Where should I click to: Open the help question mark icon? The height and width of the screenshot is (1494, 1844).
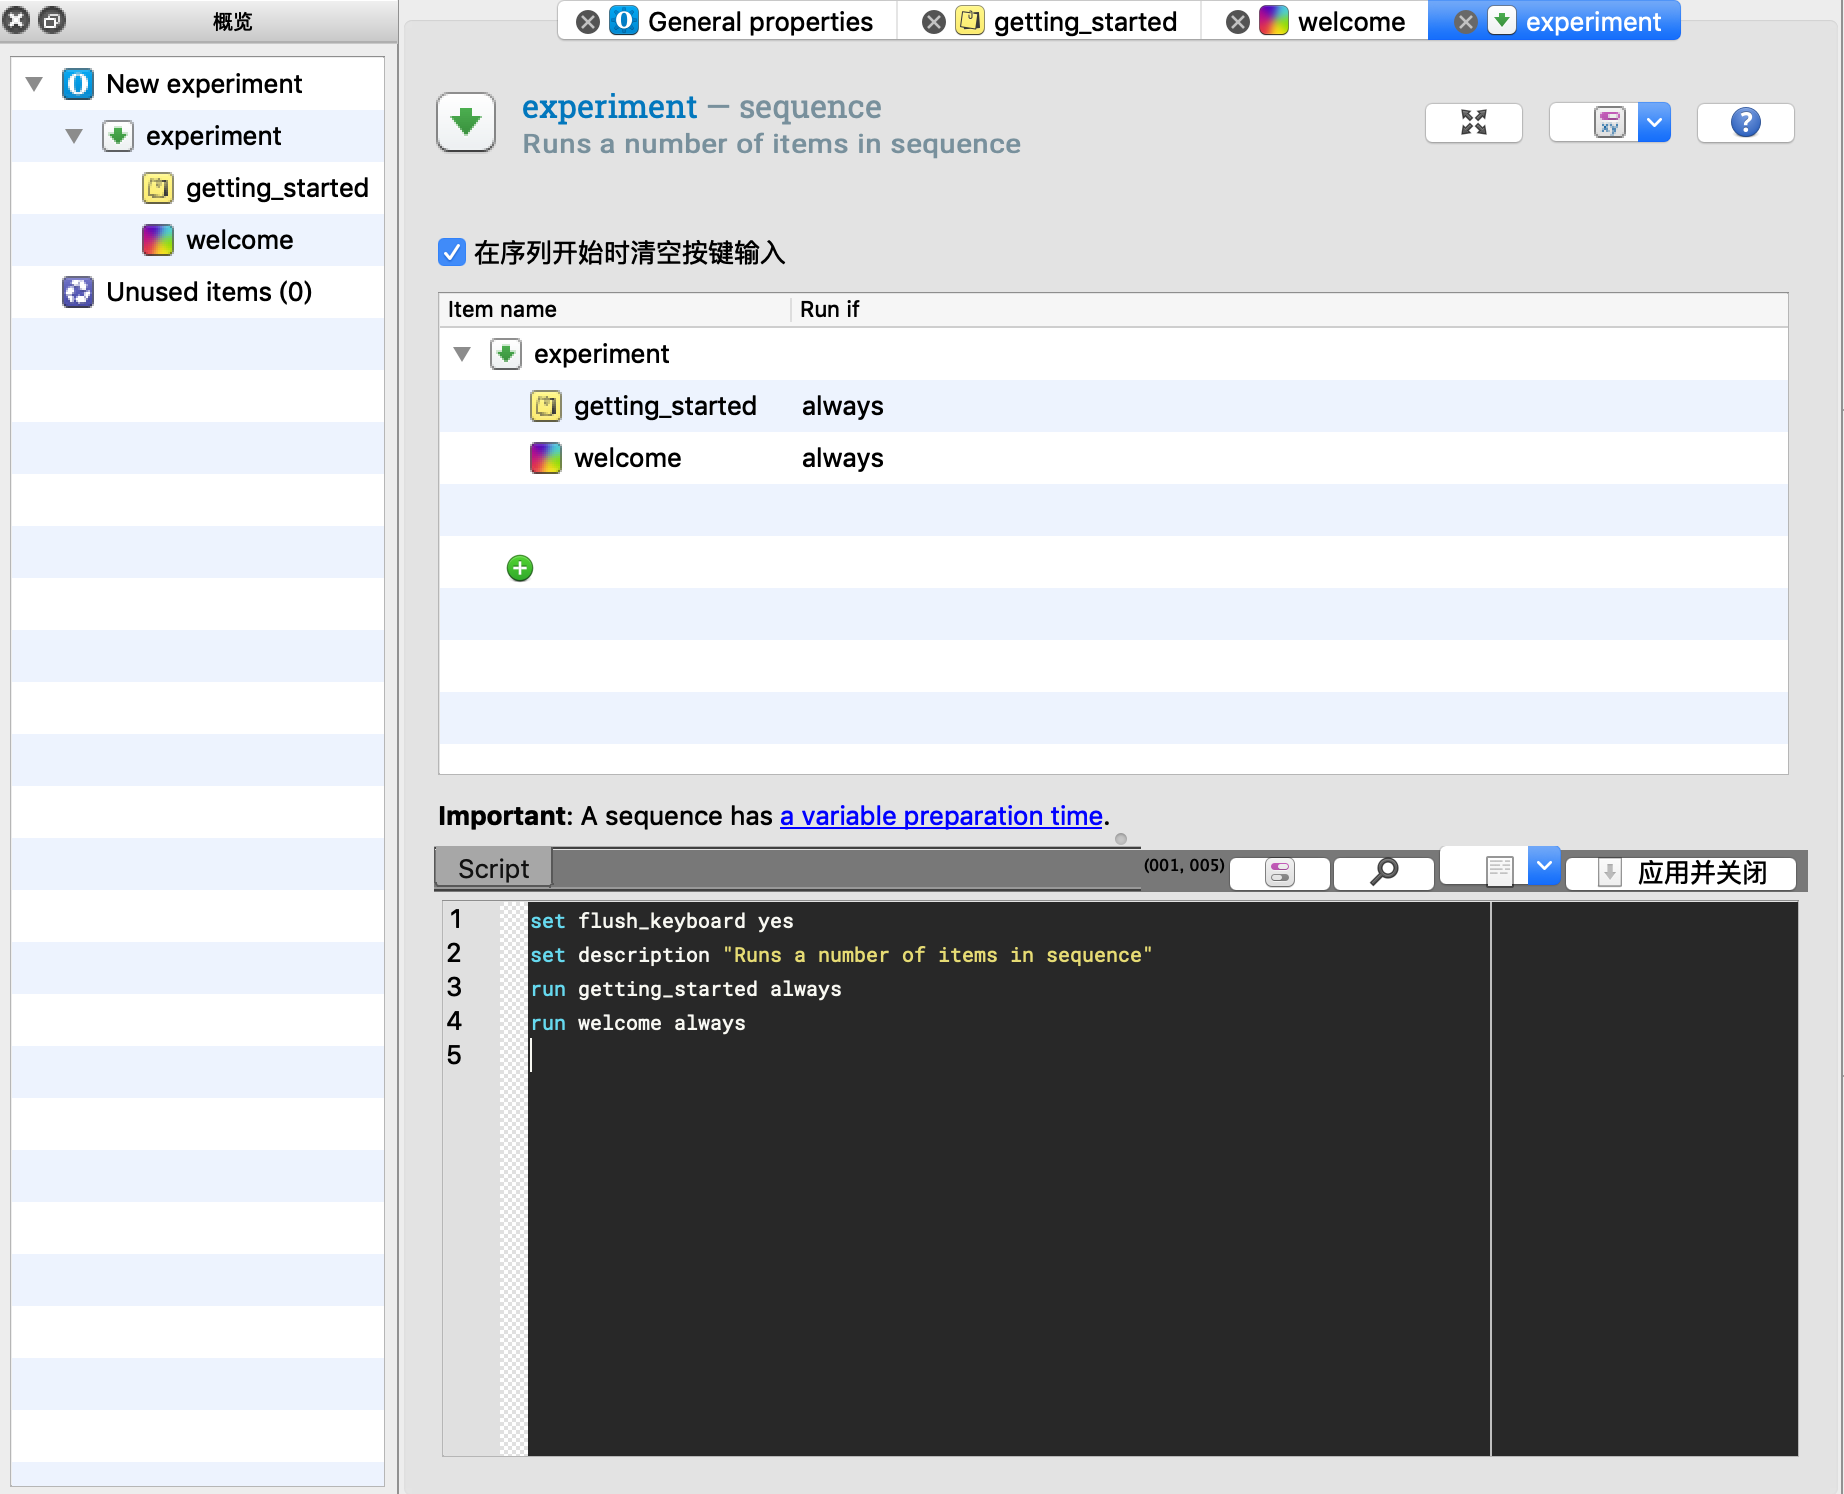1745,122
